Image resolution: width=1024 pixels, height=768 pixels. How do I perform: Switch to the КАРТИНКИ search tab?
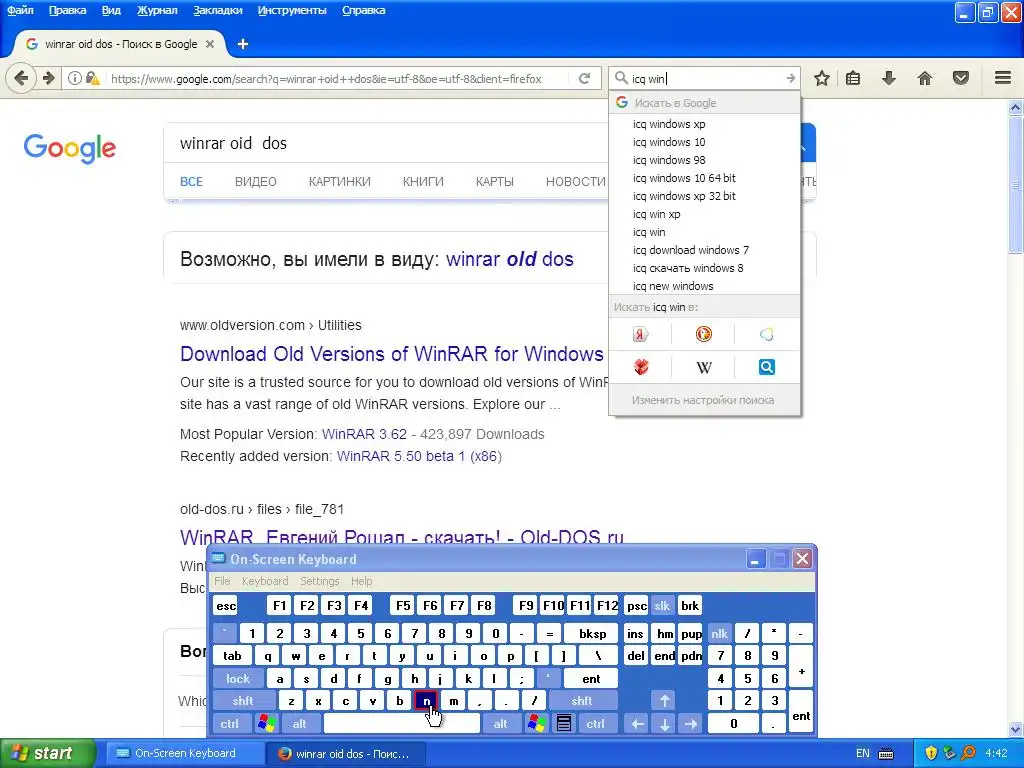coord(340,182)
